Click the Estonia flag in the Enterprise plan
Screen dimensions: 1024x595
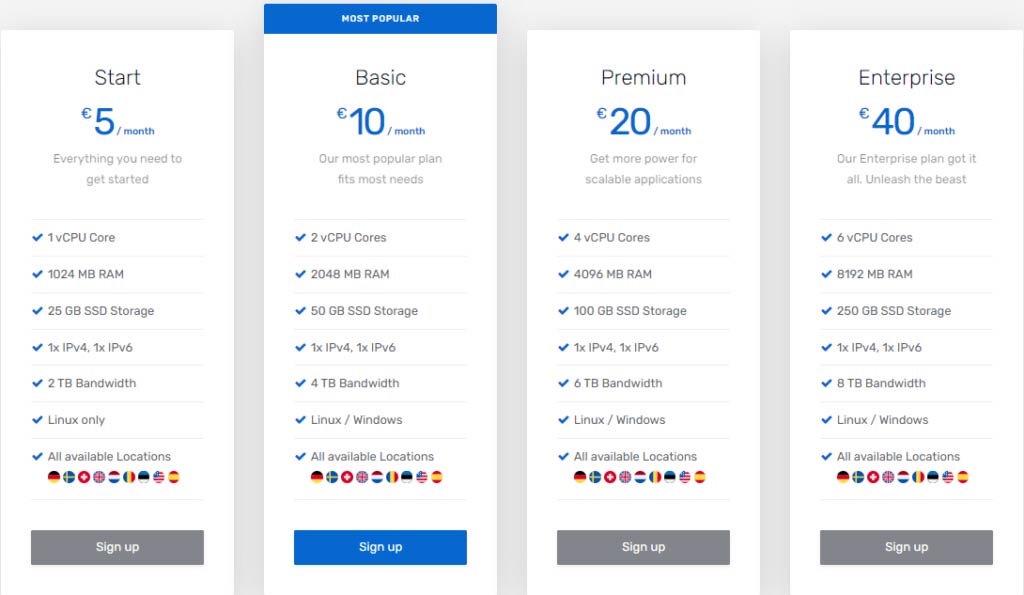point(933,477)
